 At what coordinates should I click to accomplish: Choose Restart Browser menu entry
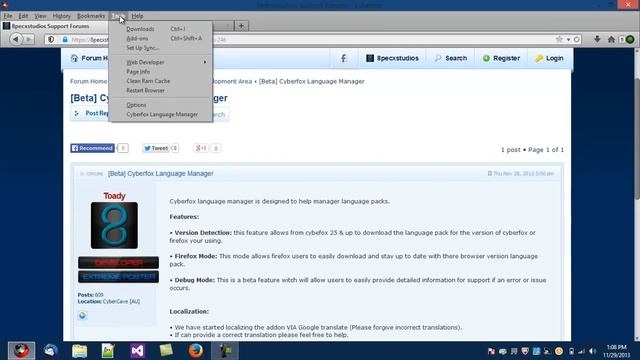point(161,90)
